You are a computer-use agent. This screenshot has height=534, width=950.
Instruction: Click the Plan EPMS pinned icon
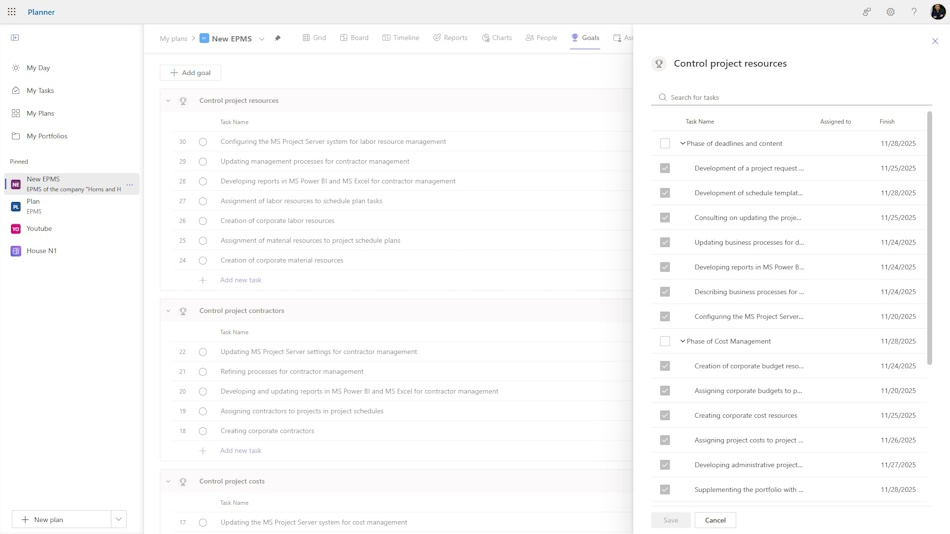16,207
